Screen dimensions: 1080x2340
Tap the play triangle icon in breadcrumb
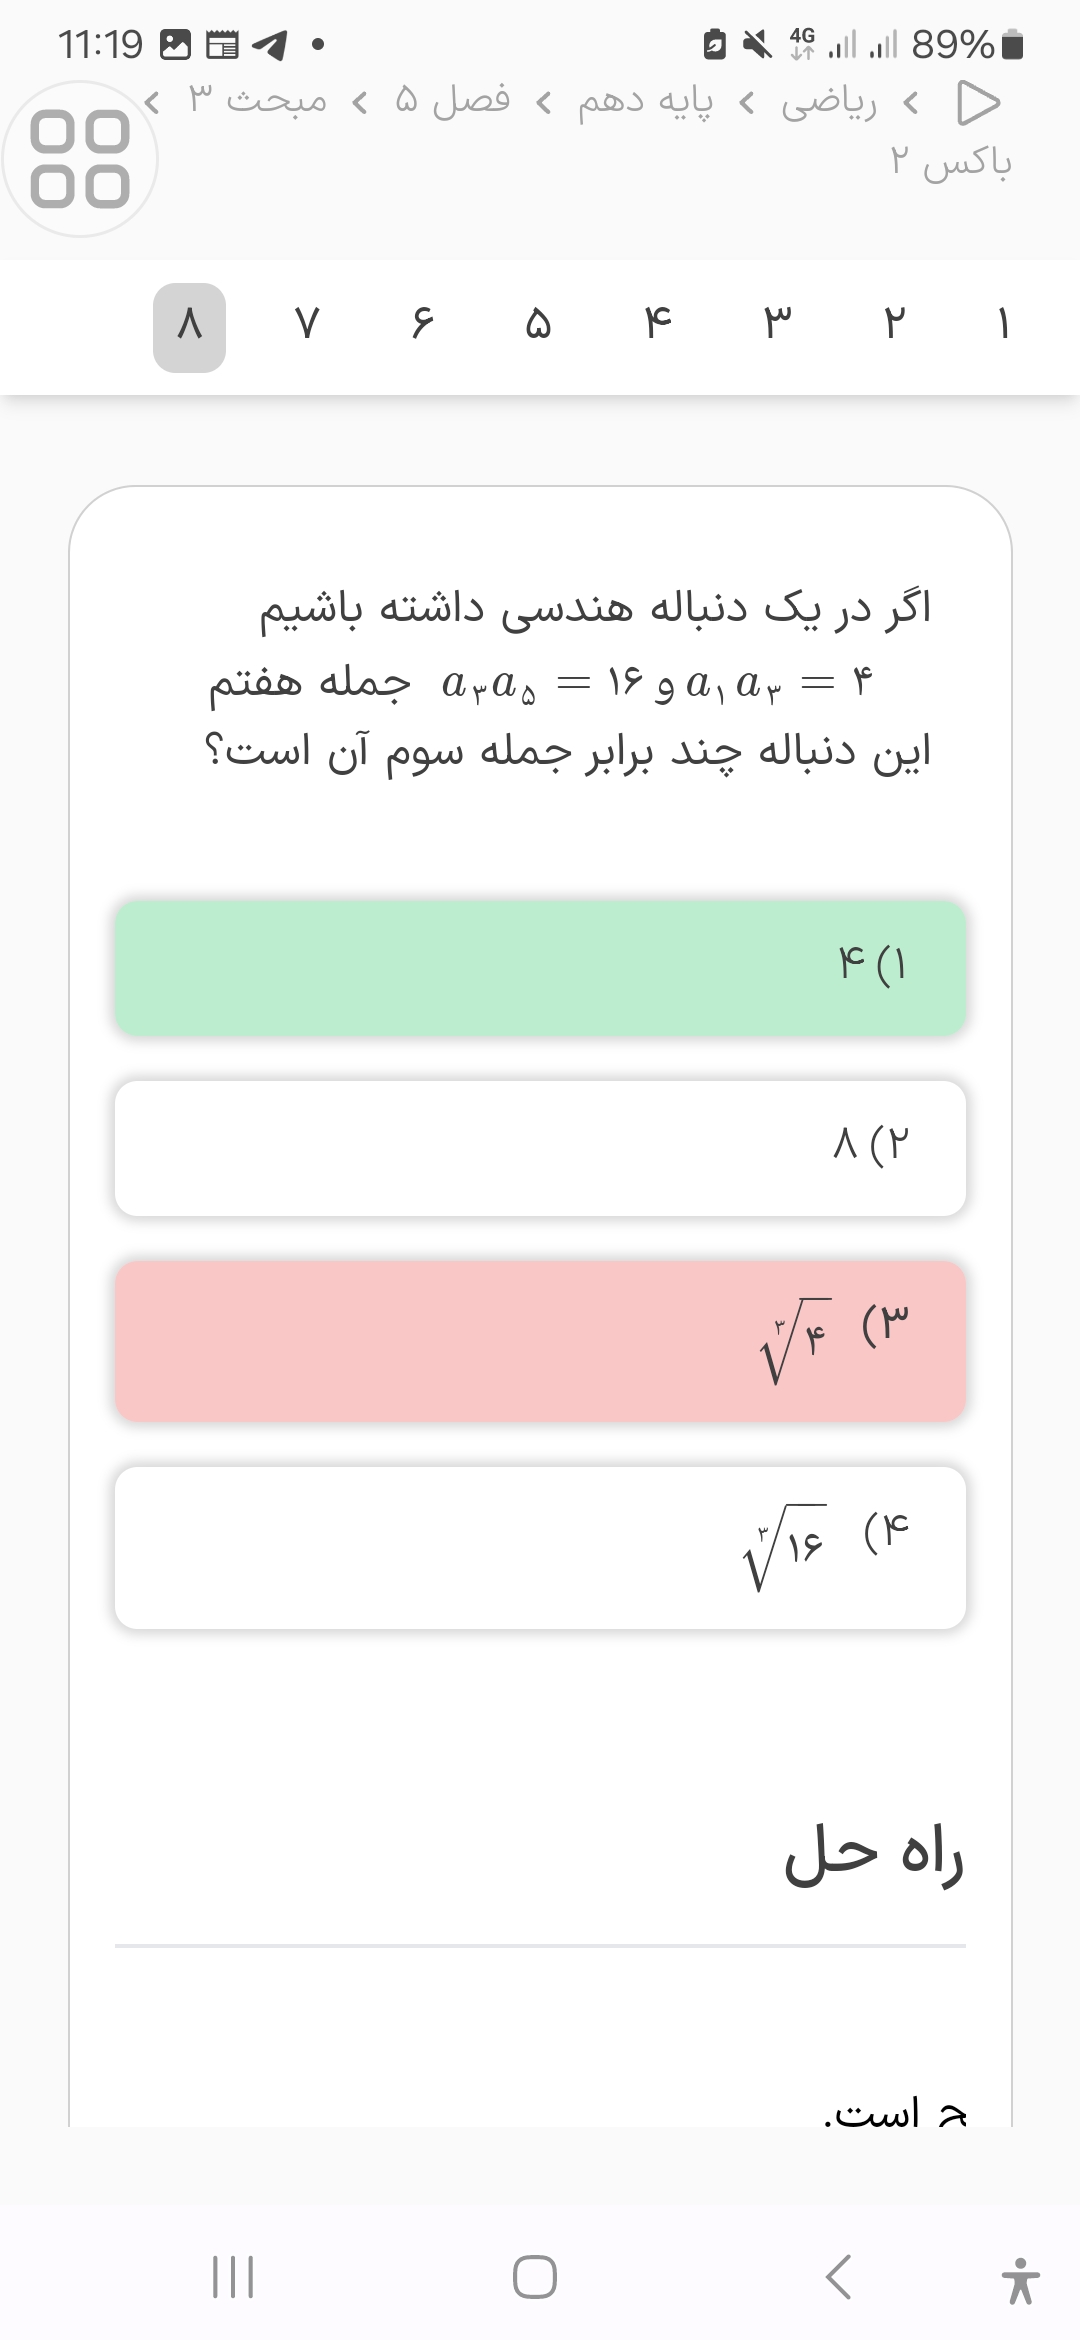tap(978, 102)
